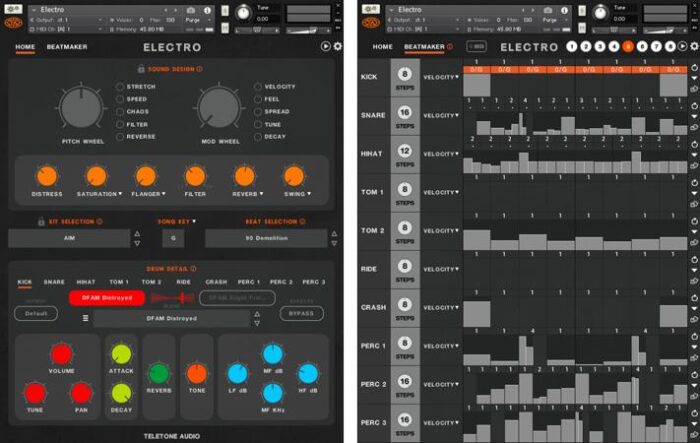The image size is (700, 443).
Task: Click the Snare row link icon
Action: [x=693, y=127]
